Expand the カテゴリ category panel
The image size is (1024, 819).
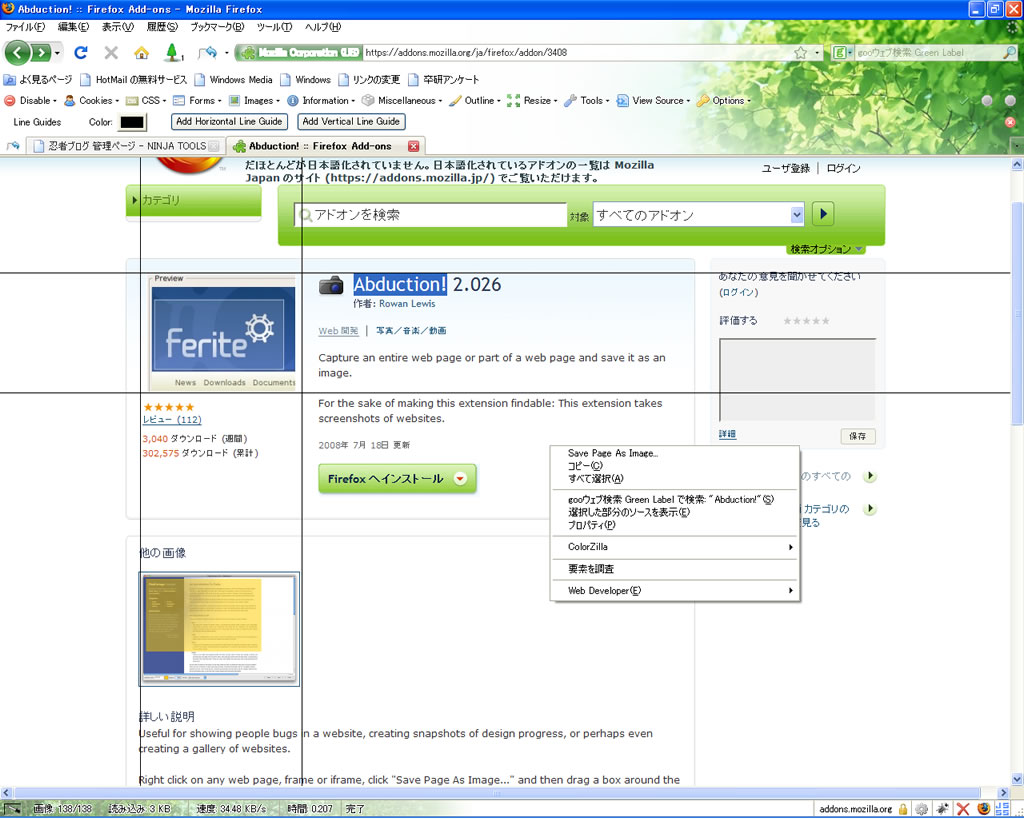pyautogui.click(x=193, y=200)
